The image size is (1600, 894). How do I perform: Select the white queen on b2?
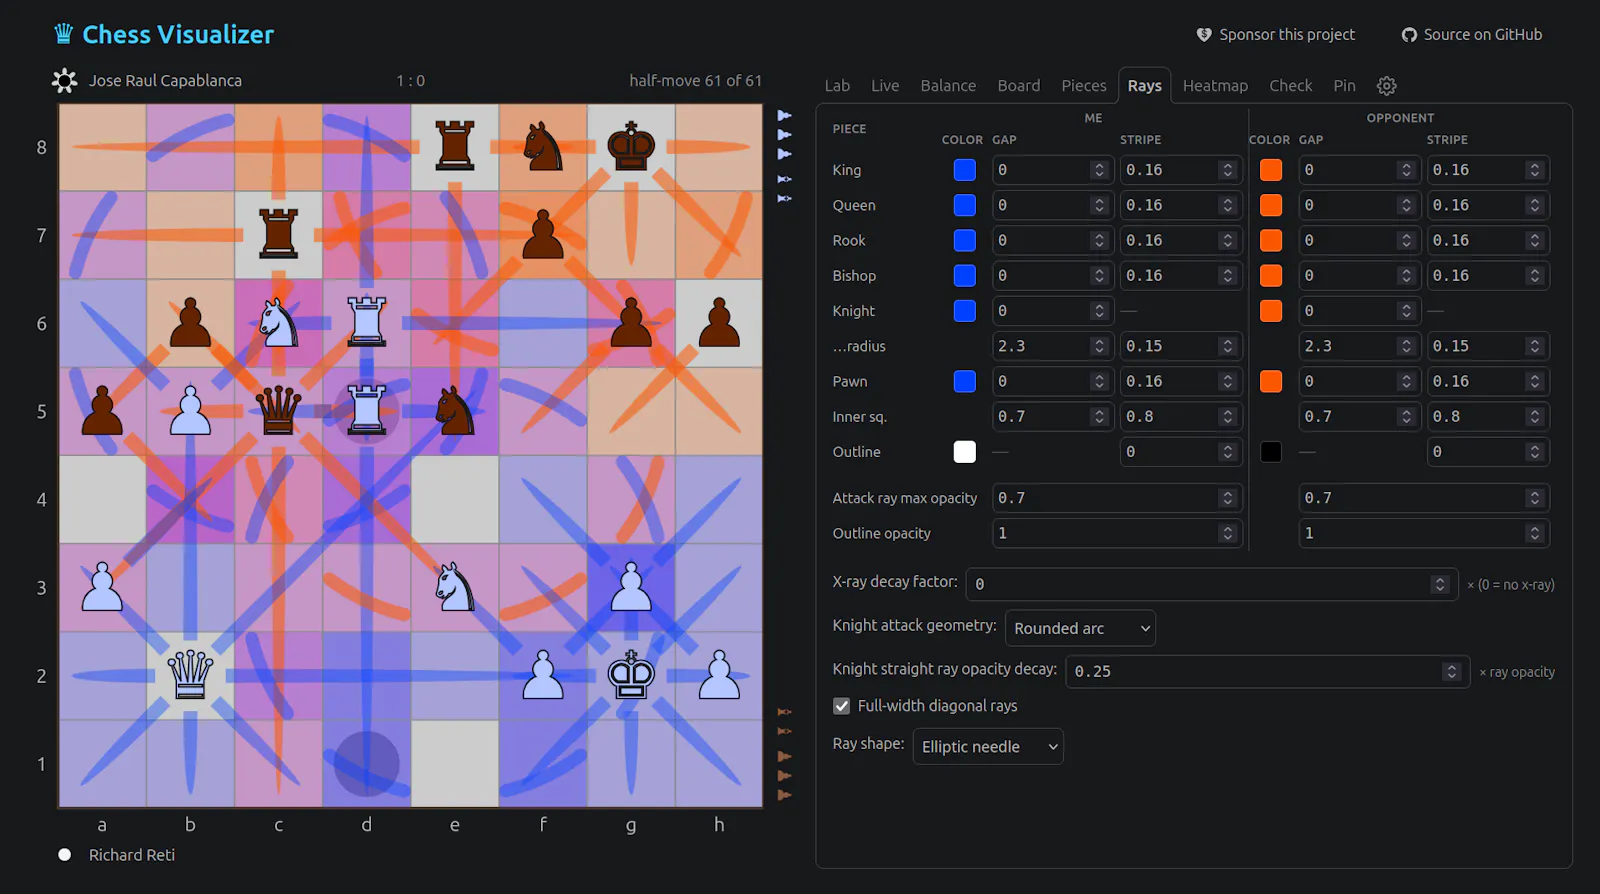click(x=190, y=675)
